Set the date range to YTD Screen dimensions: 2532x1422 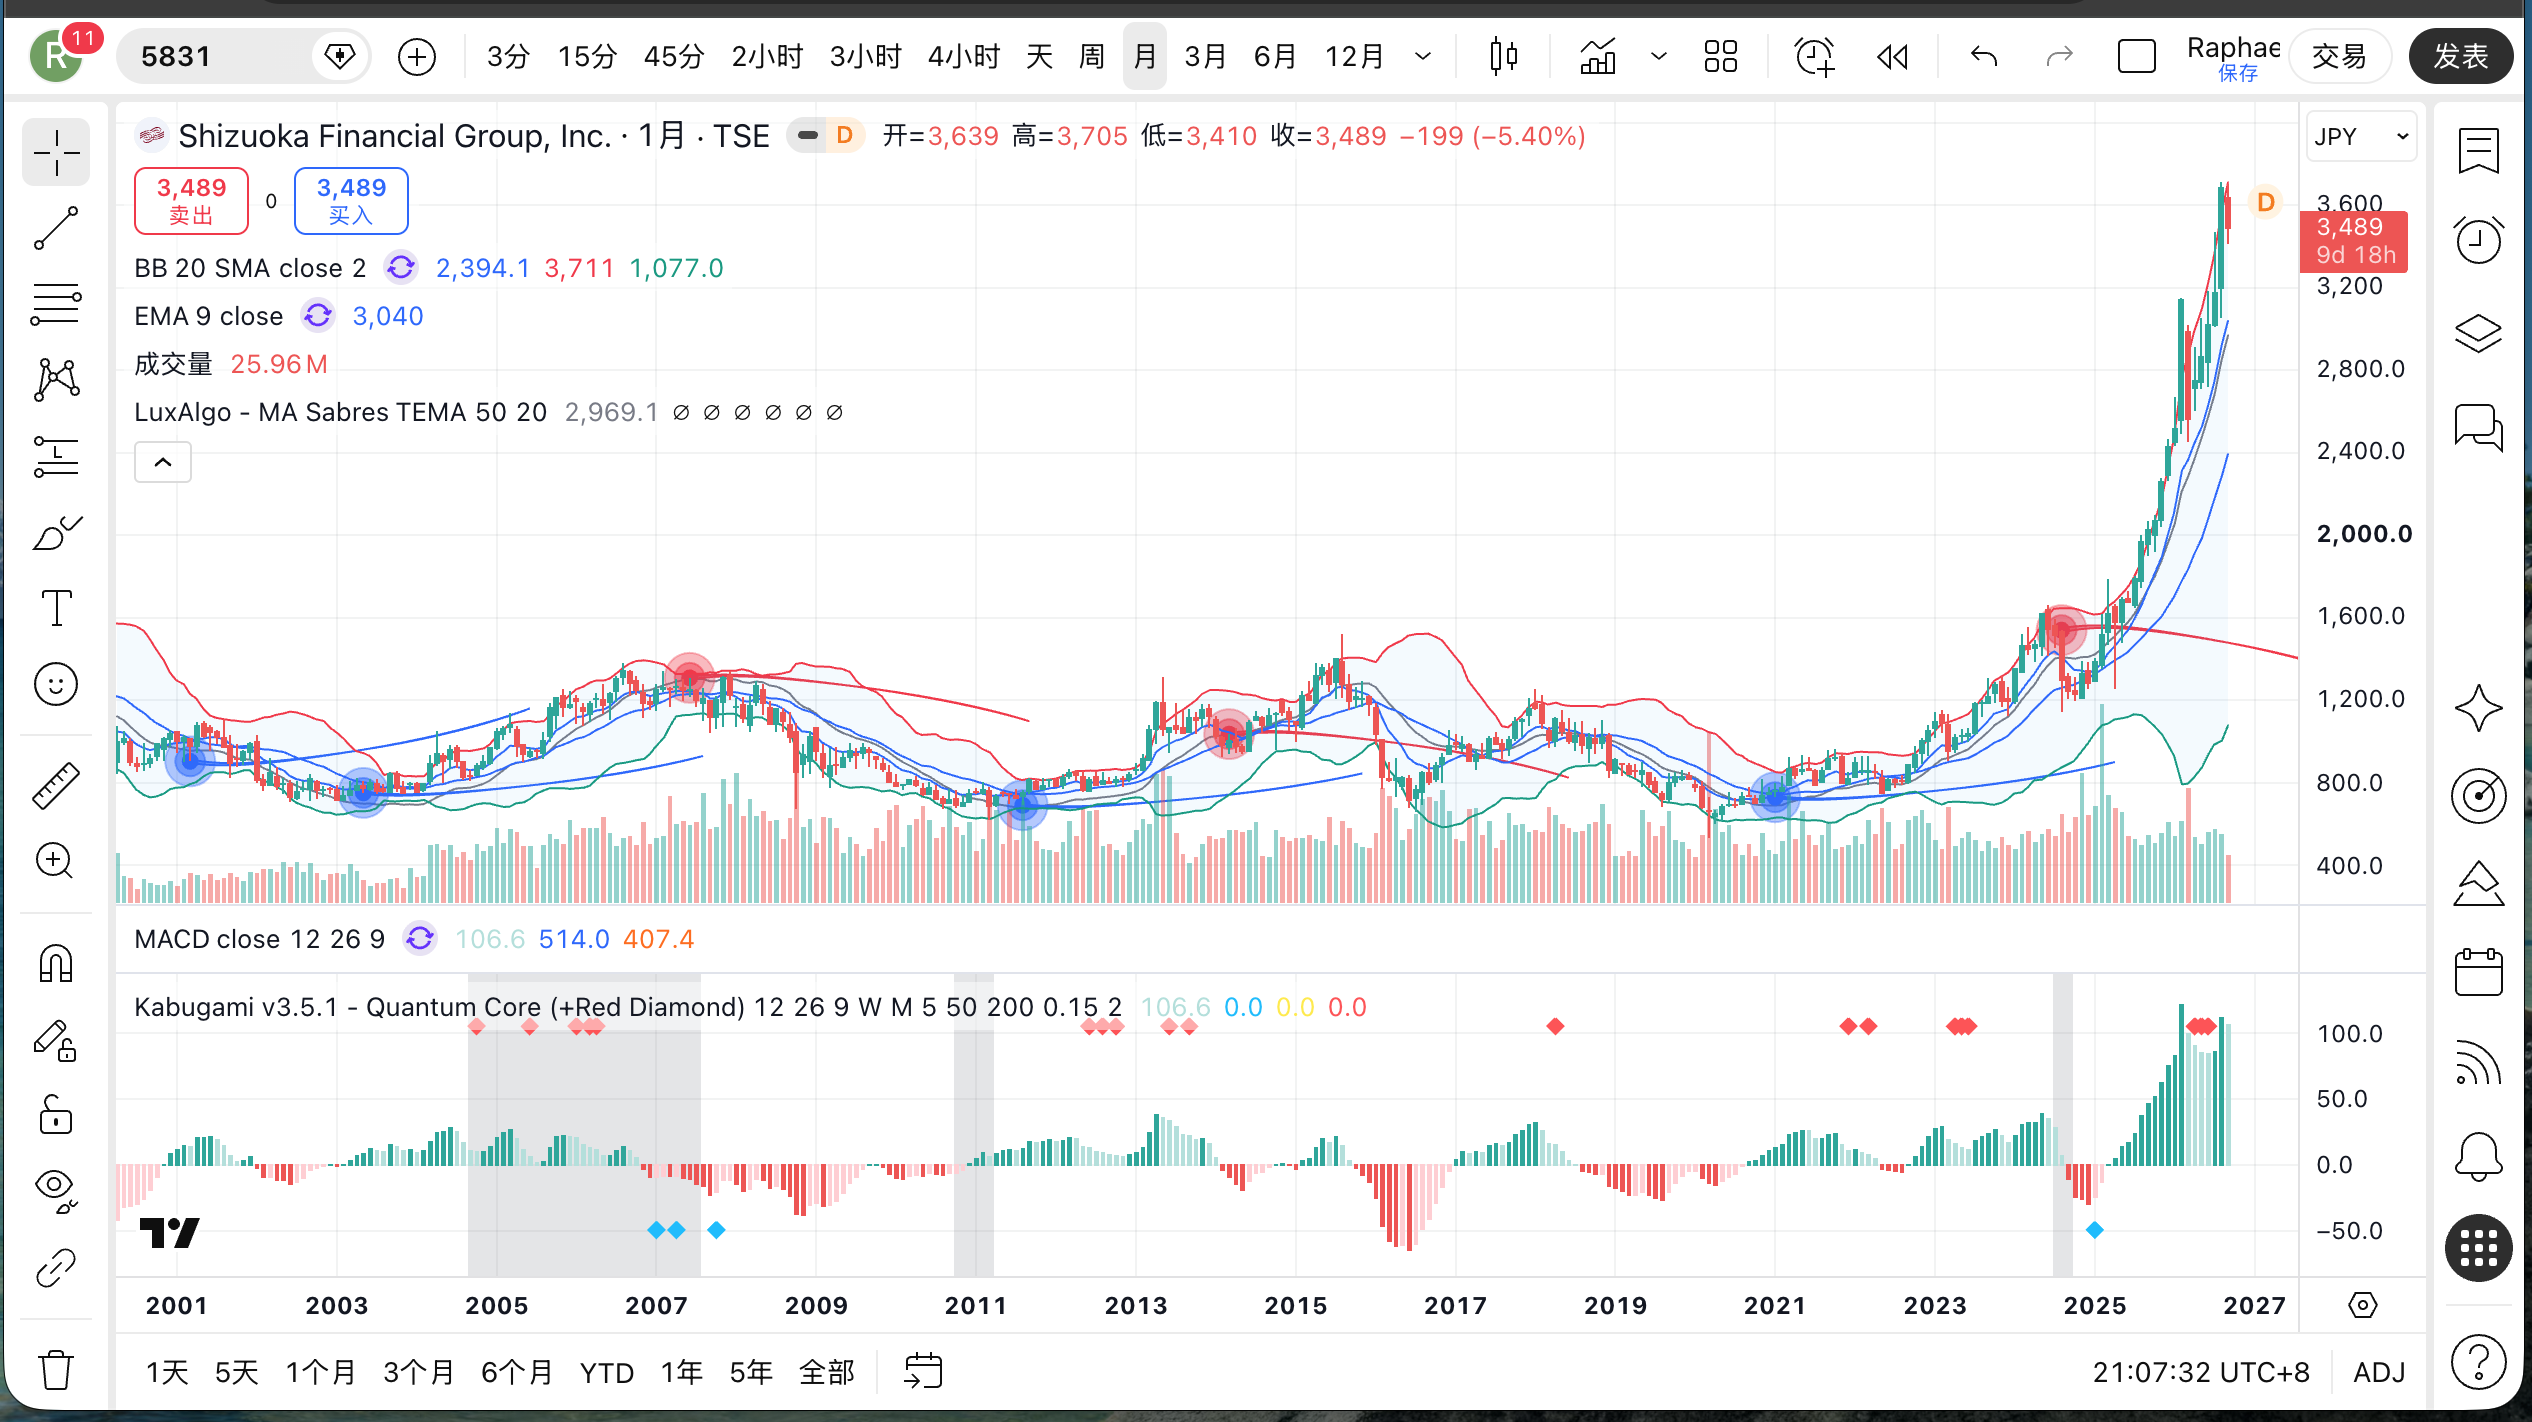(x=606, y=1372)
